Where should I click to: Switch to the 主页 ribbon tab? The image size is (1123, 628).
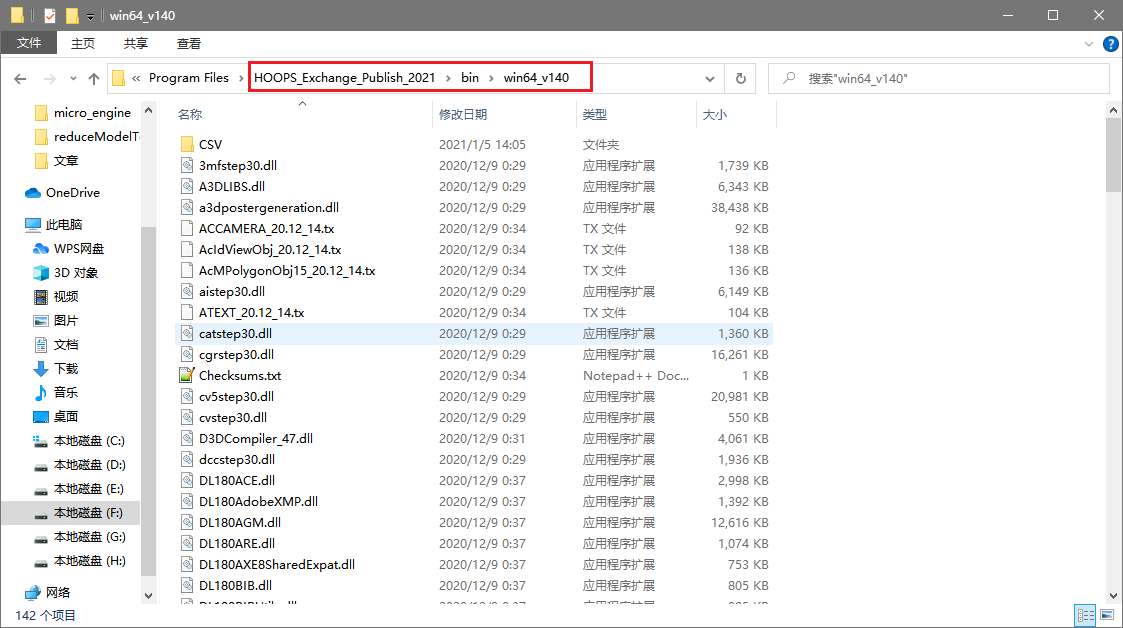[82, 44]
